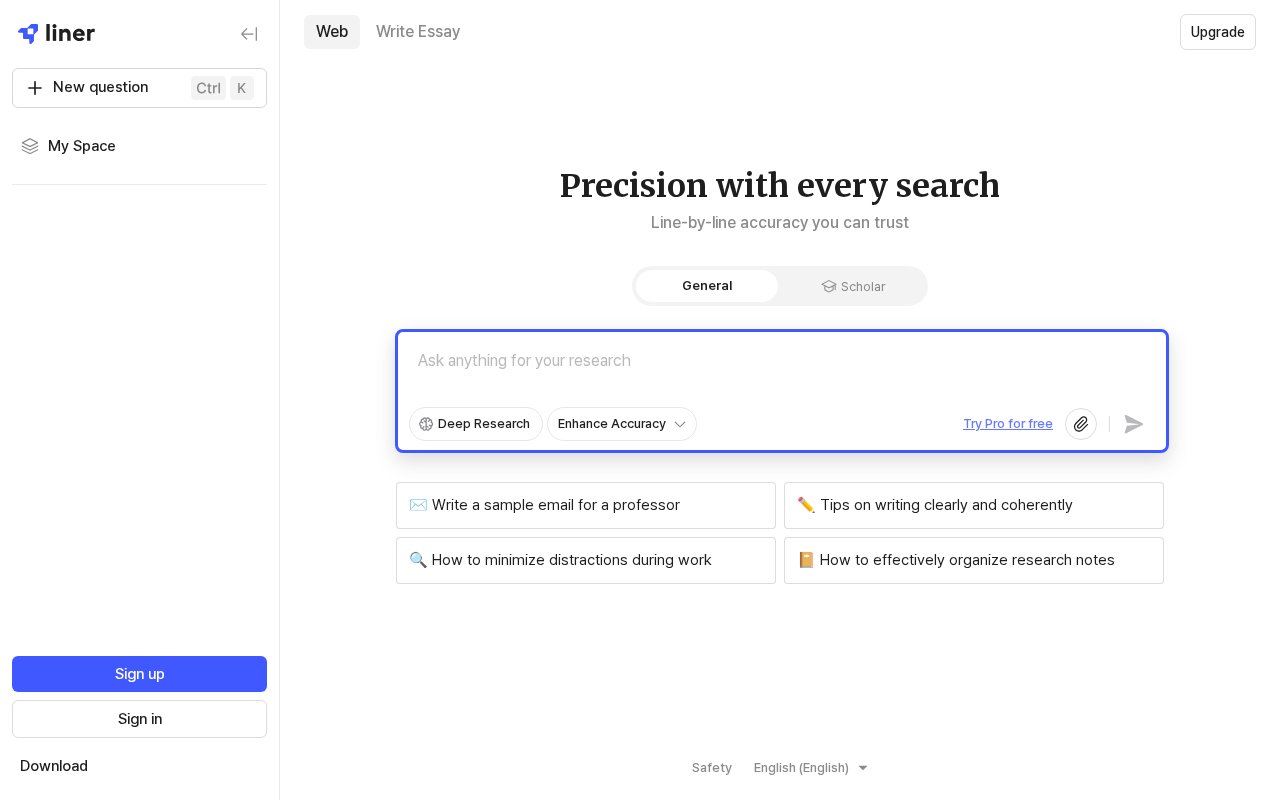
Task: Click the plus icon for New question
Action: (x=35, y=88)
